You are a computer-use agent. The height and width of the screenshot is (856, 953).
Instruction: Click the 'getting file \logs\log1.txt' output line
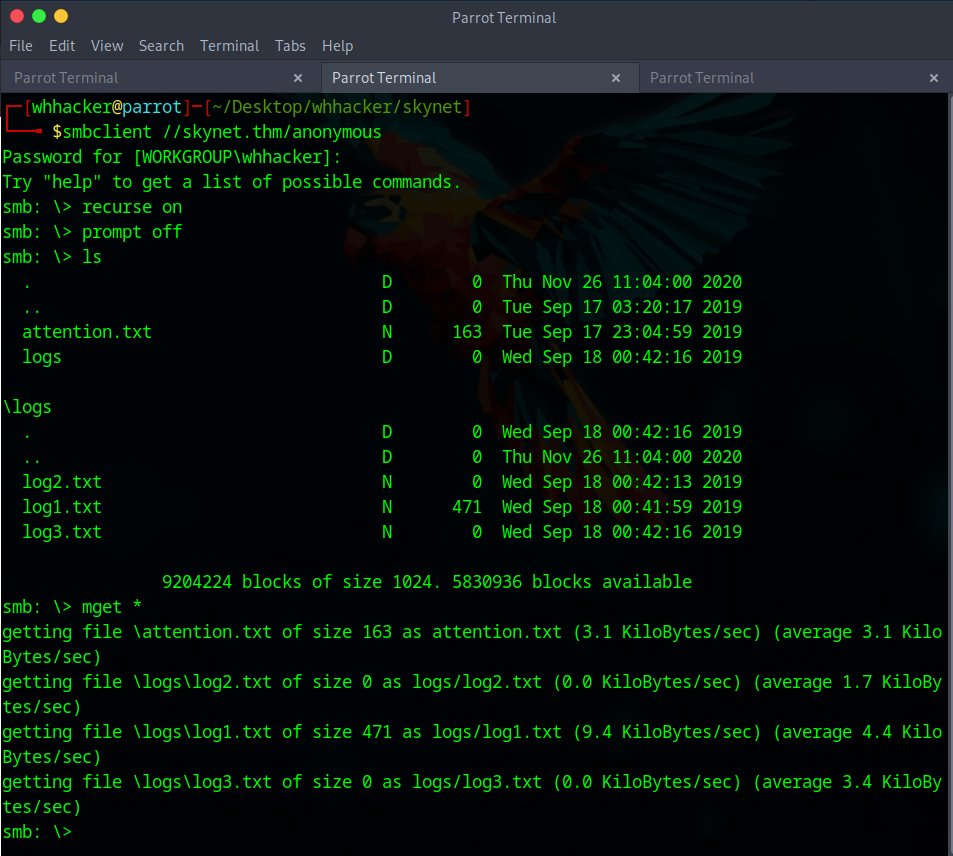(x=472, y=744)
